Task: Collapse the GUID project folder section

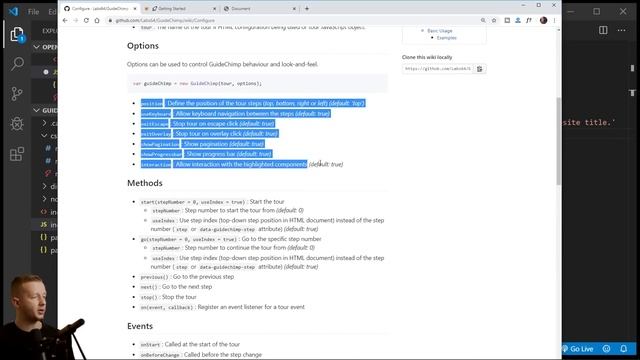Action: 37,110
